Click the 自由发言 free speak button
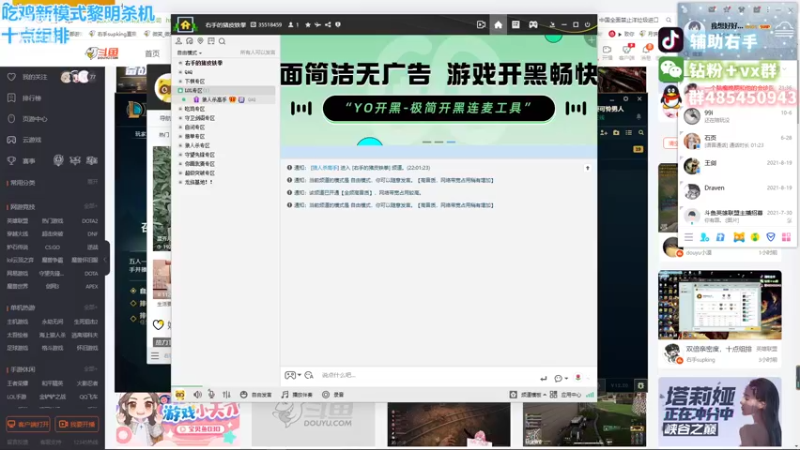The height and width of the screenshot is (450, 800). coord(256,394)
